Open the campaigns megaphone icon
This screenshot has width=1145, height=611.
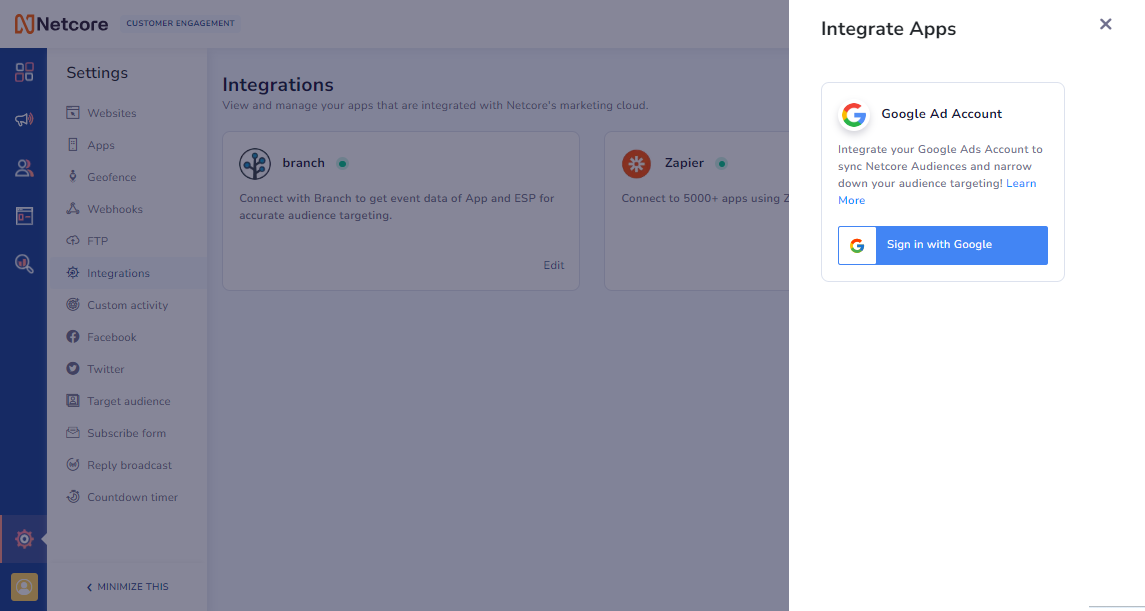point(24,120)
